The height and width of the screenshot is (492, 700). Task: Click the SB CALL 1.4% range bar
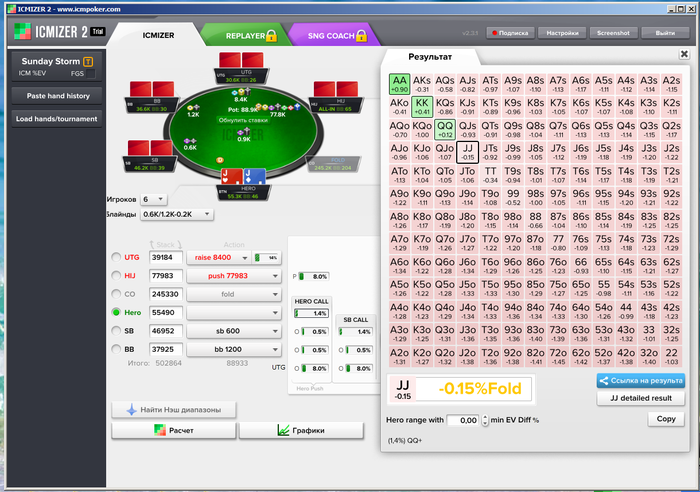point(355,332)
